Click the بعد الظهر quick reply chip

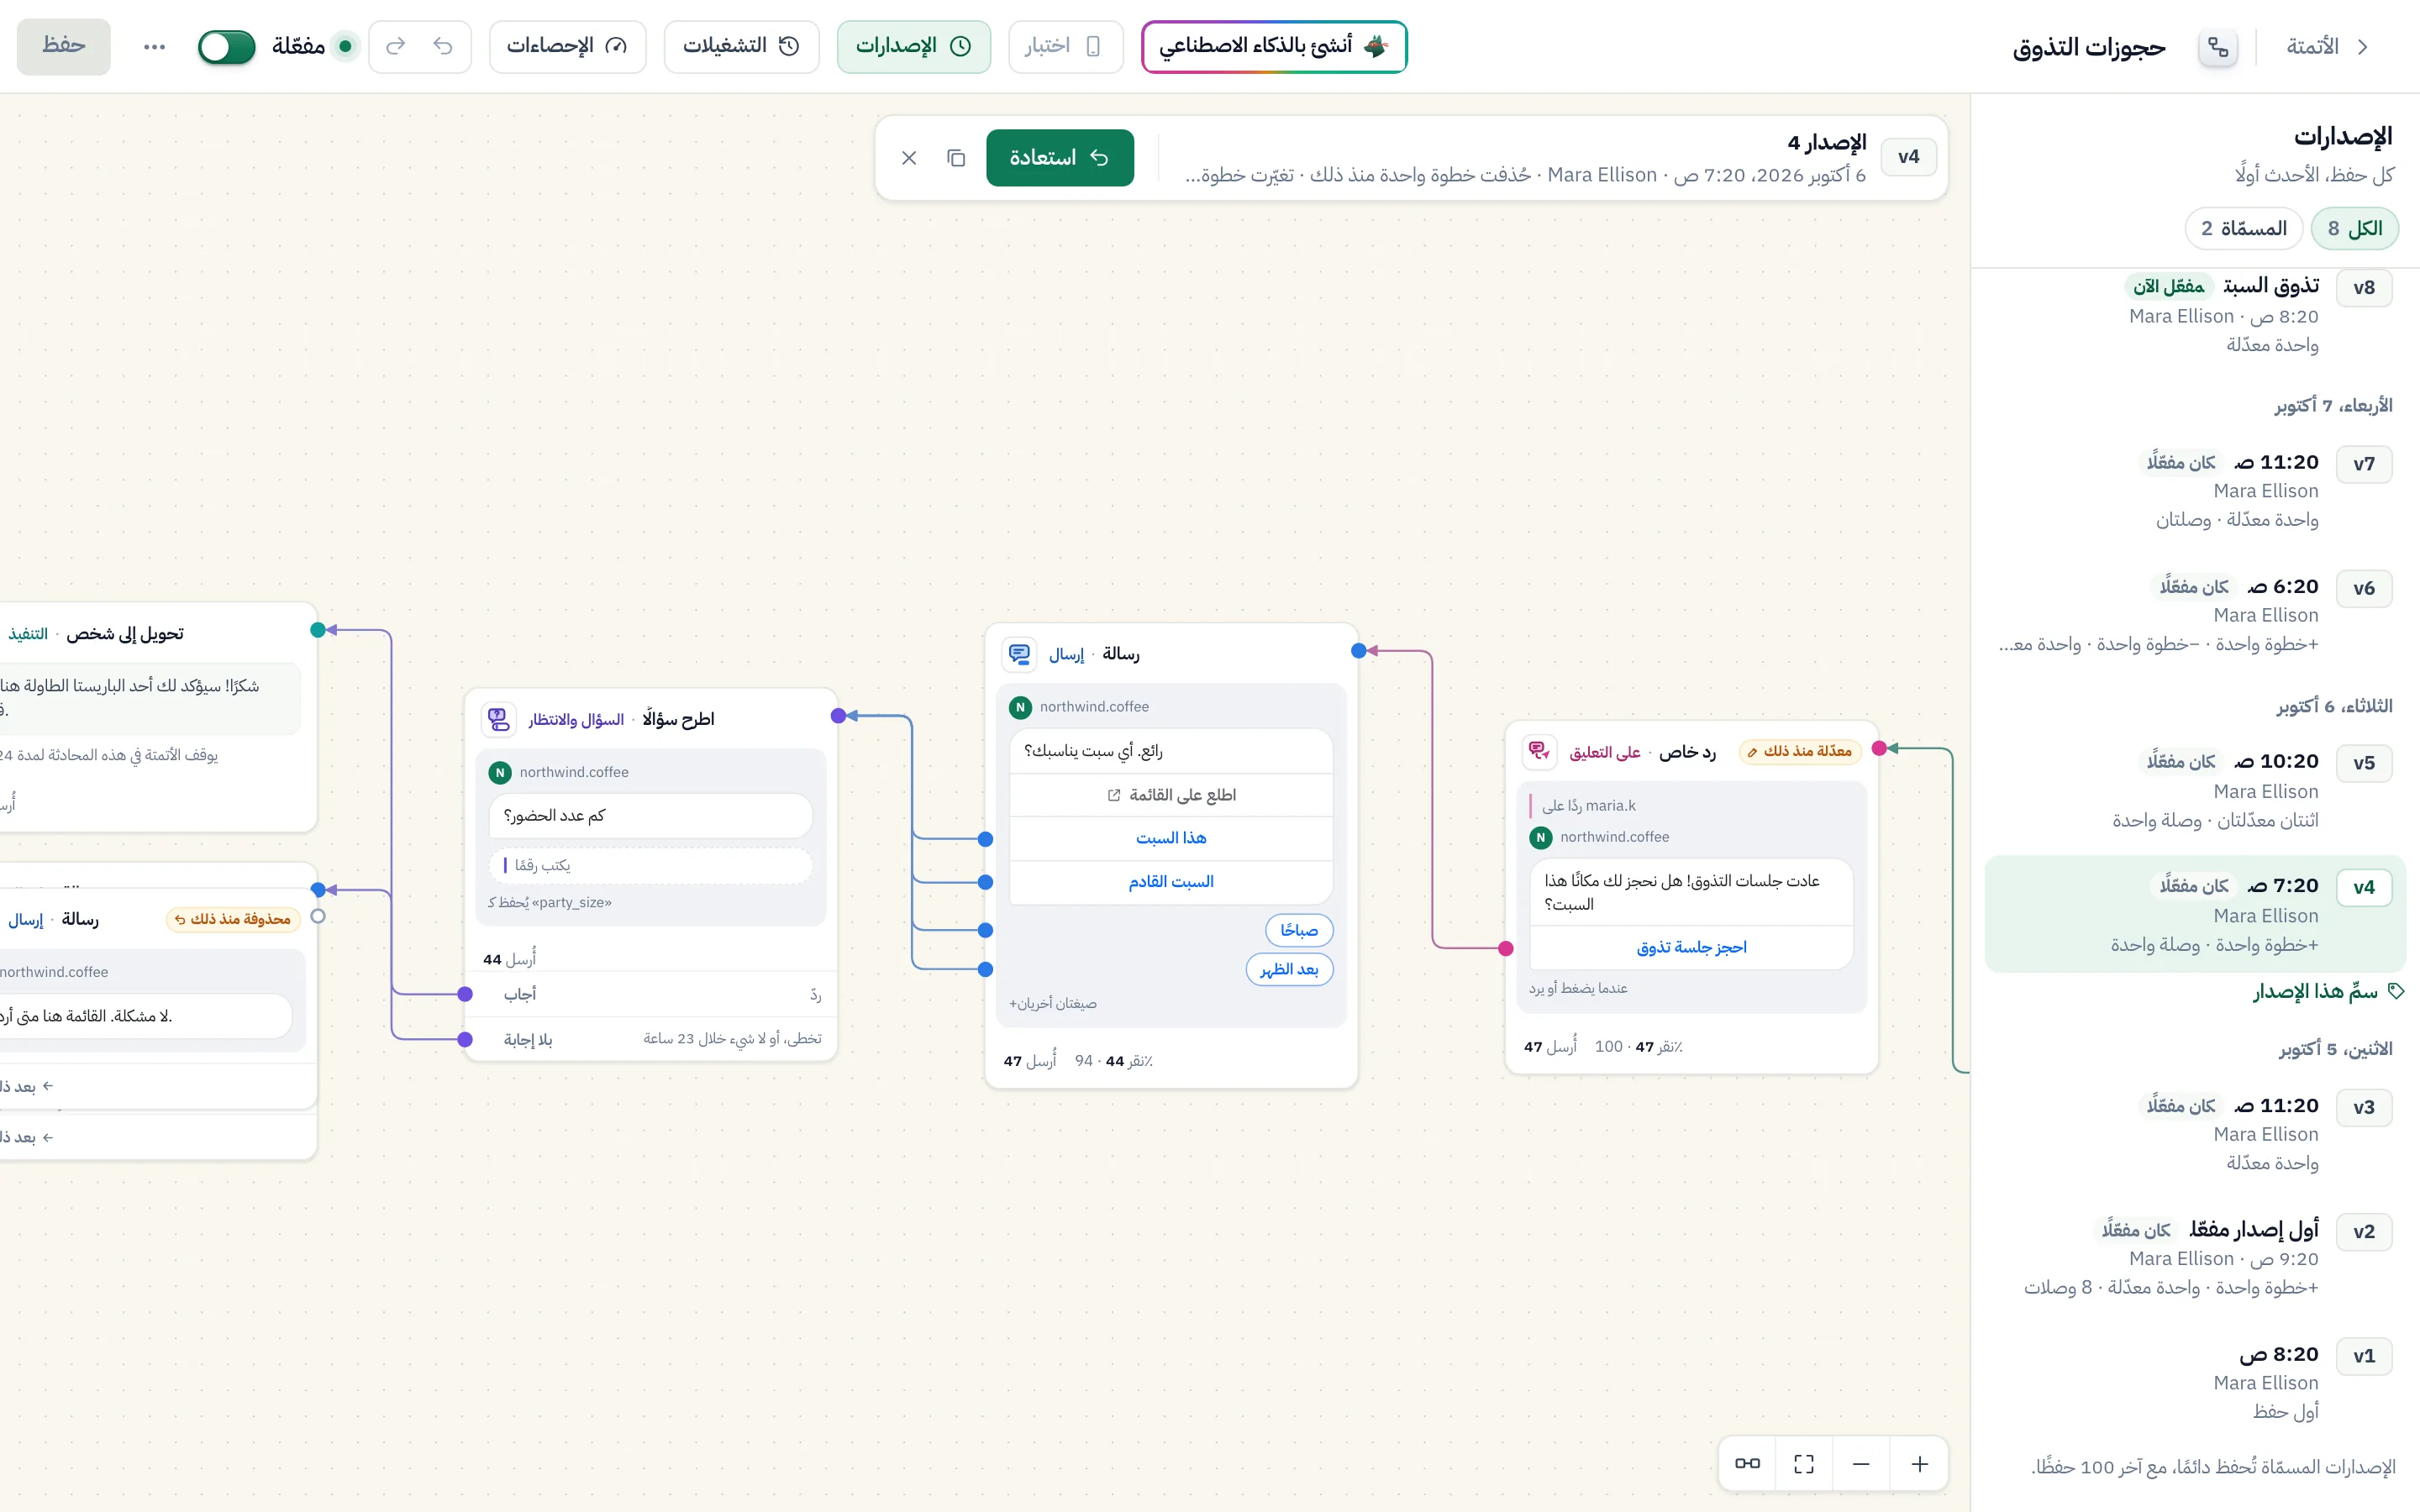pos(1289,969)
